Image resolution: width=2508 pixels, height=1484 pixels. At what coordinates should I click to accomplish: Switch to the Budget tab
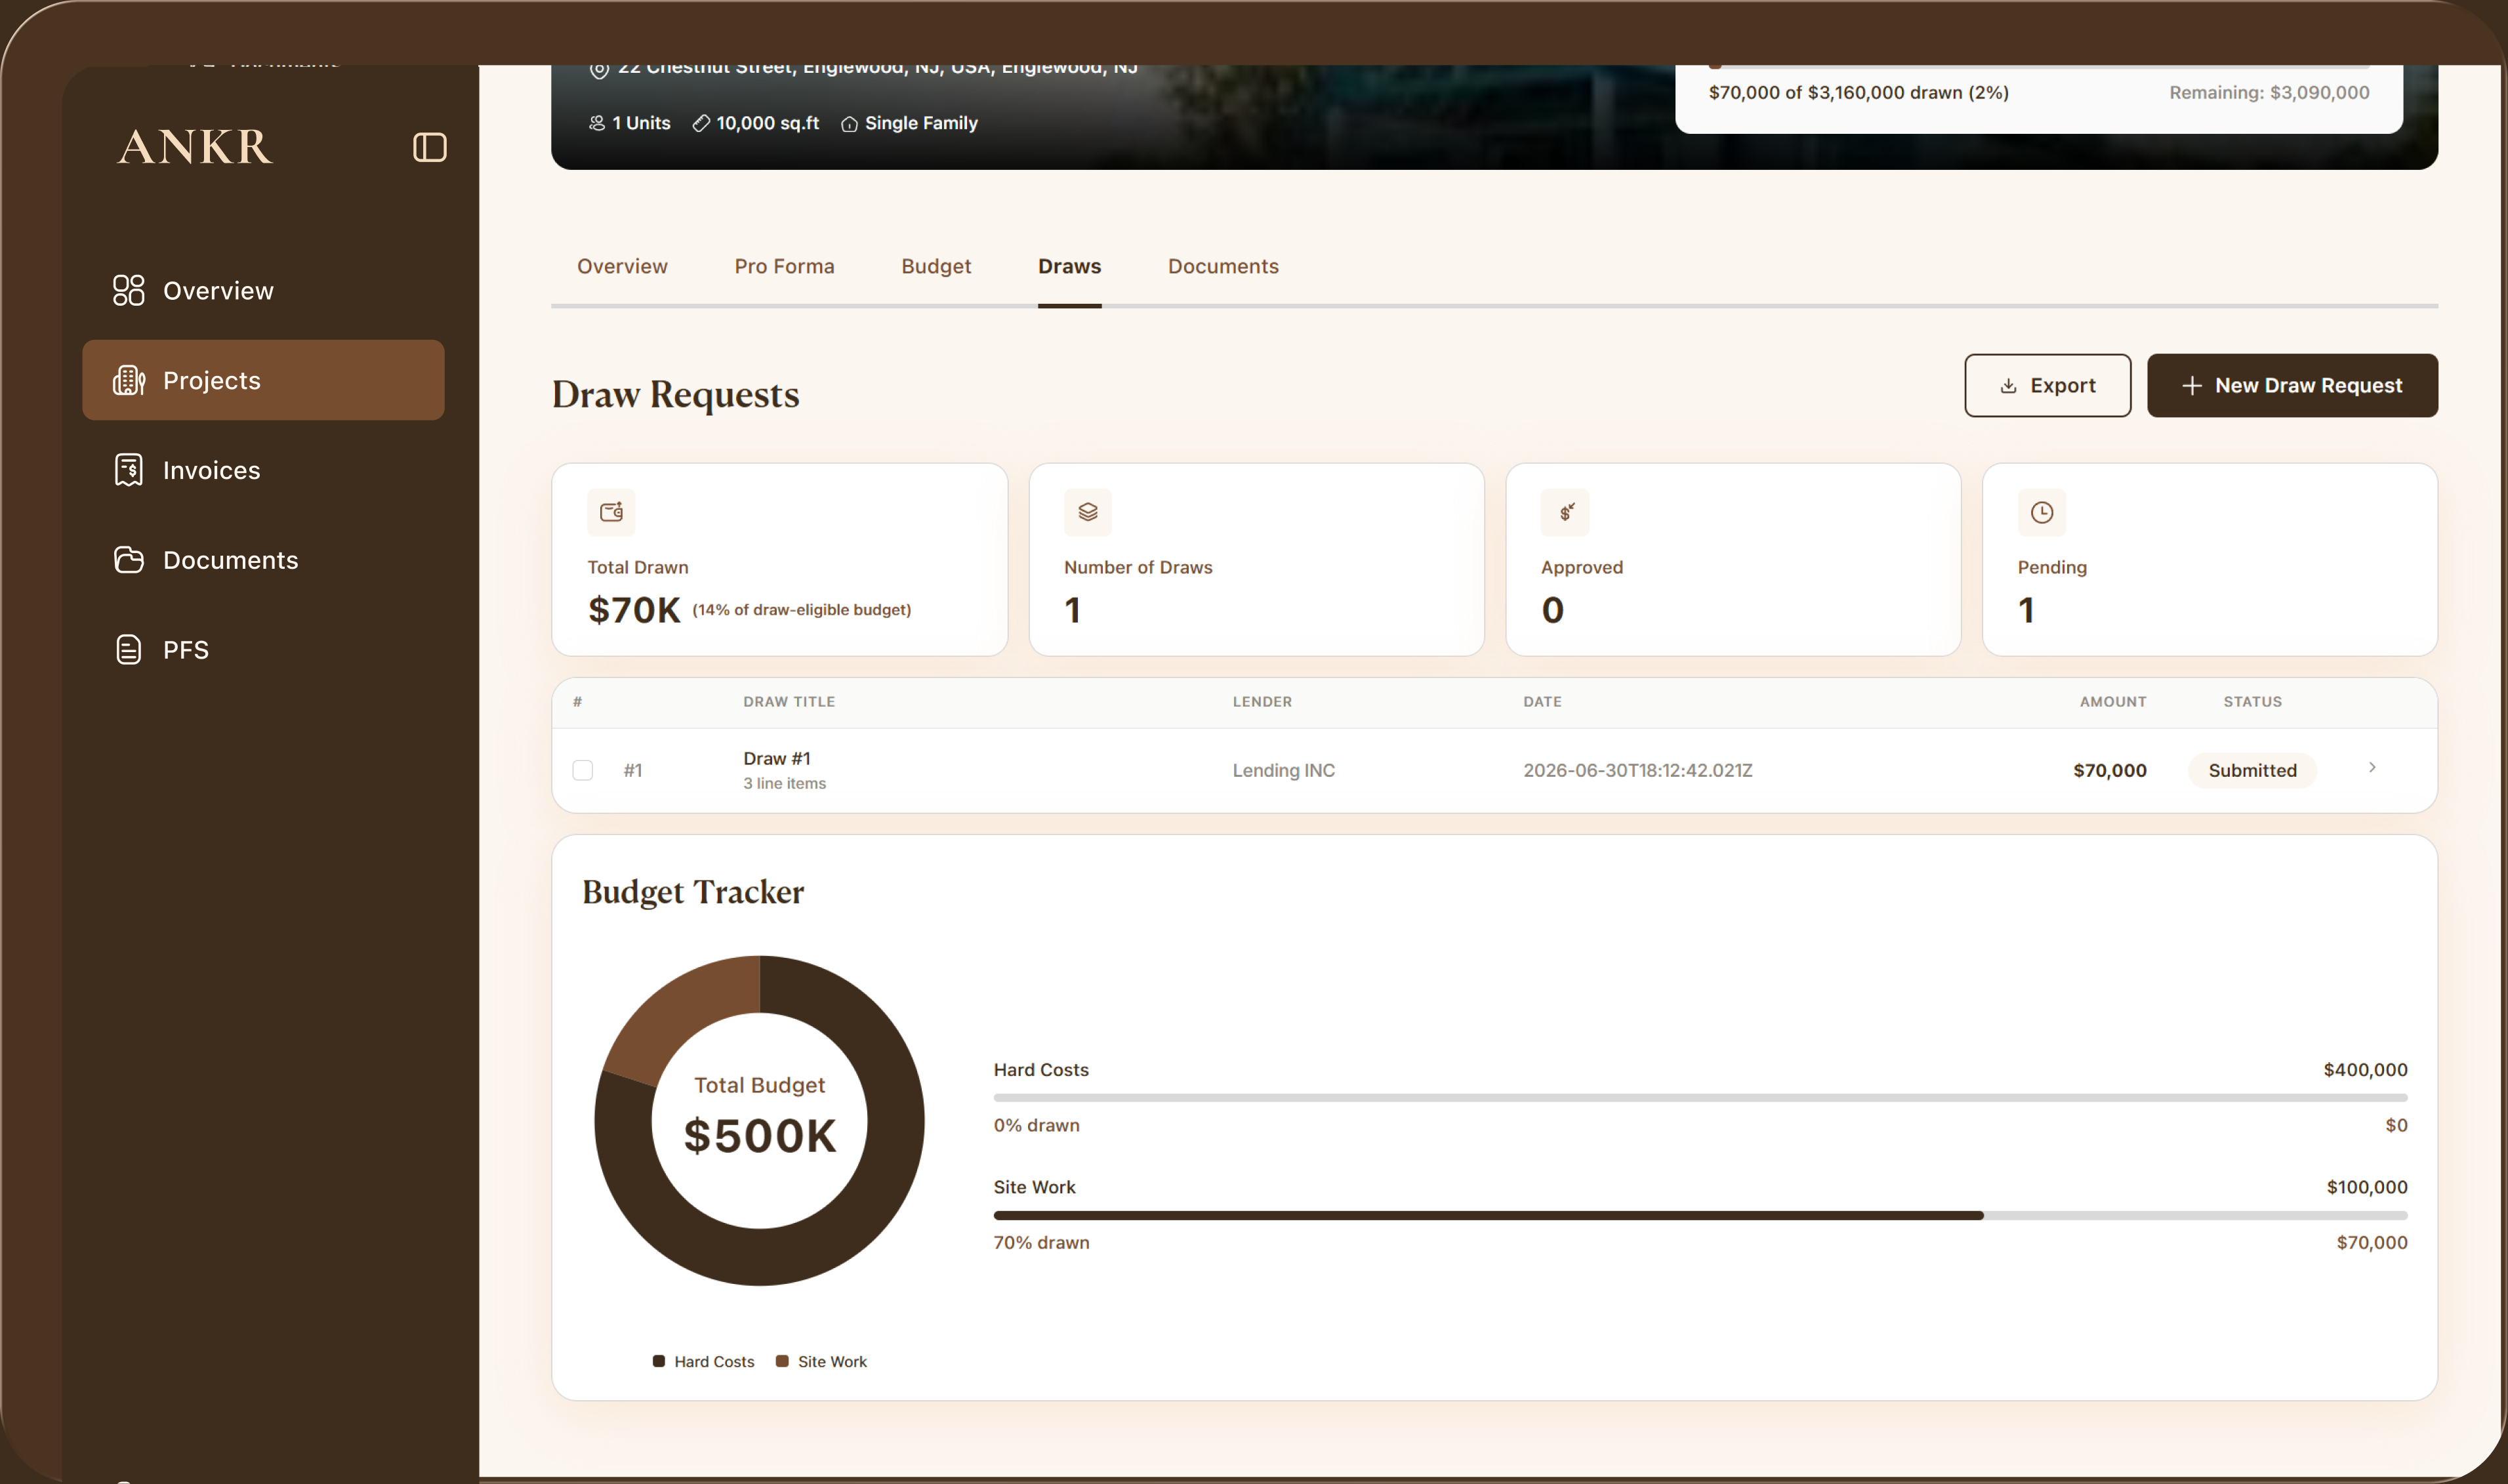[x=936, y=266]
